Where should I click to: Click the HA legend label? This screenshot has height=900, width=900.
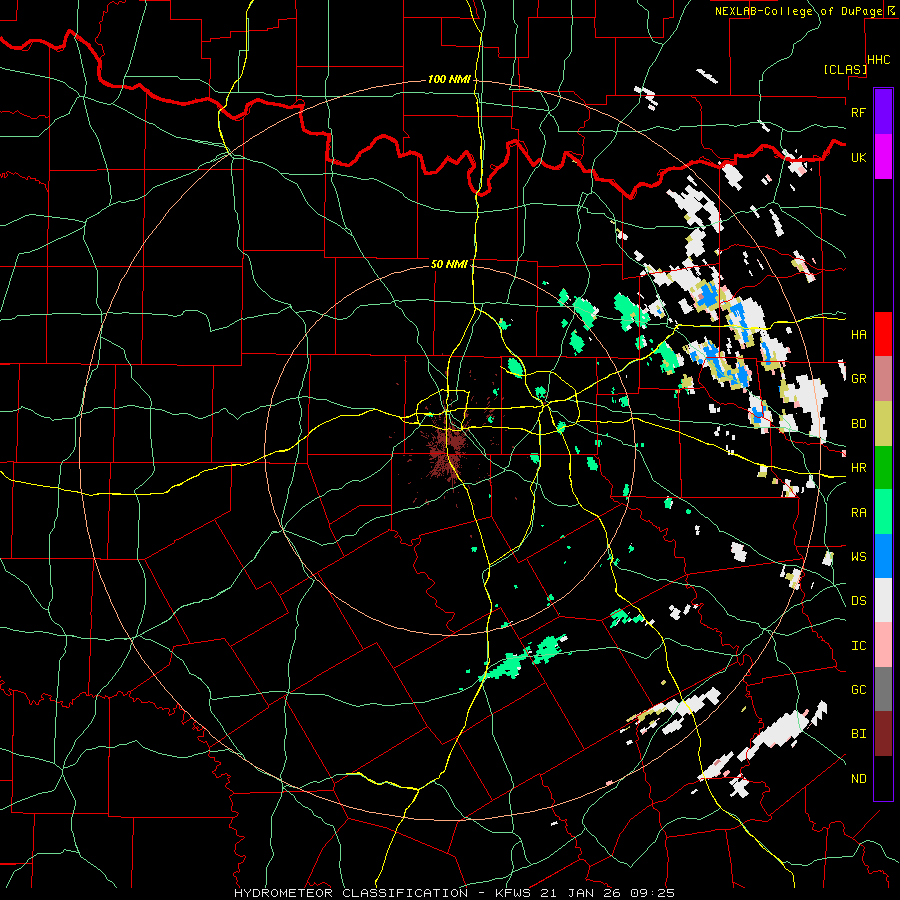(858, 334)
